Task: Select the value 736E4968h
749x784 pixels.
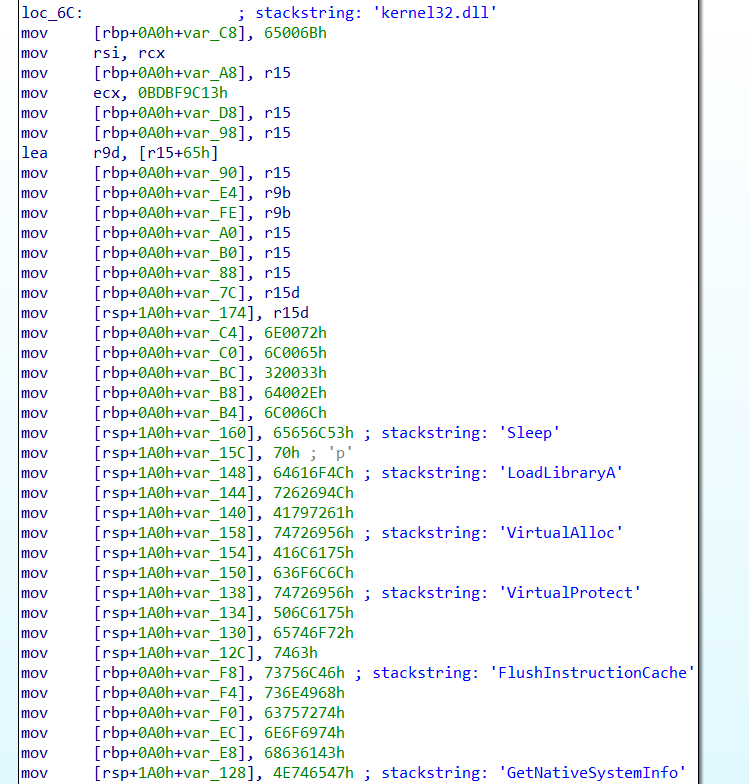Action: tap(304, 692)
